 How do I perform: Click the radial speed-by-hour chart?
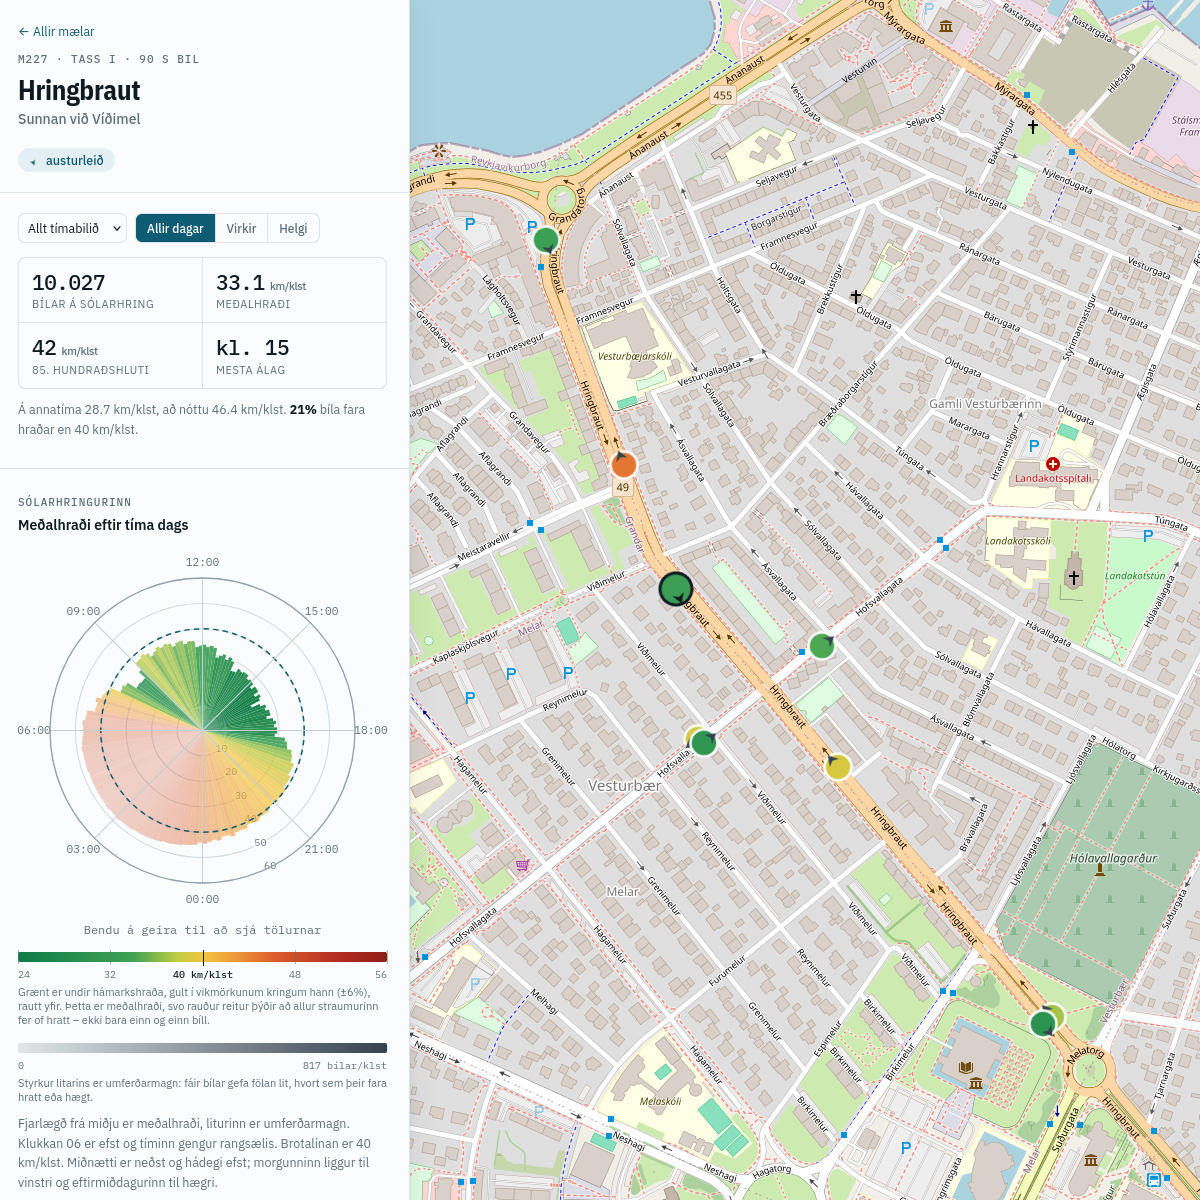tap(202, 731)
